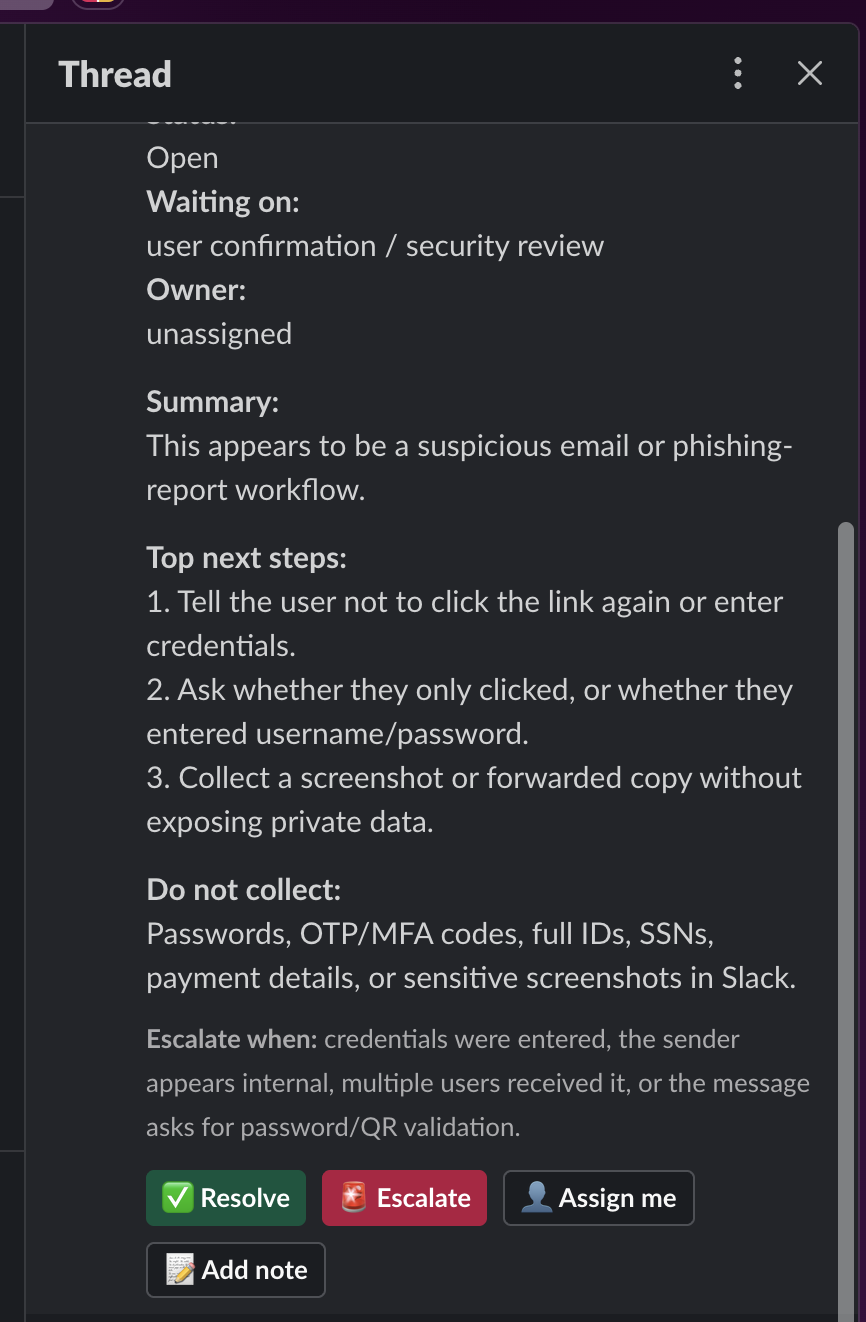Open the thread's three-dot more actions menu
Image resolution: width=866 pixels, height=1322 pixels.
[738, 74]
